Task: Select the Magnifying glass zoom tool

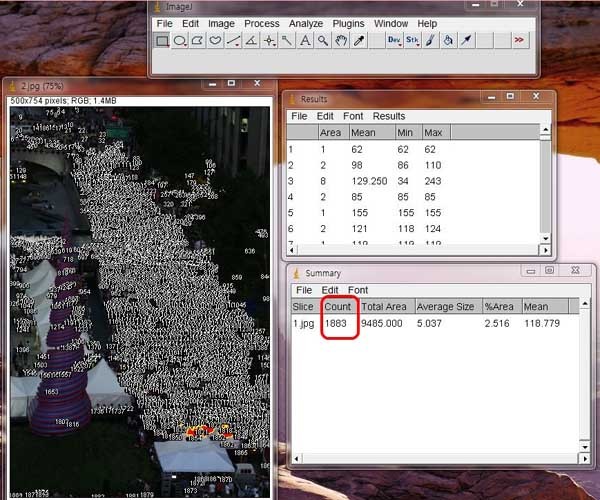Action: pyautogui.click(x=323, y=41)
